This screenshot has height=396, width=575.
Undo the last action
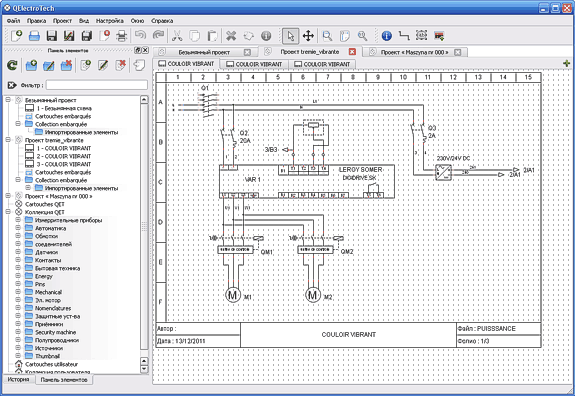[x=140, y=36]
